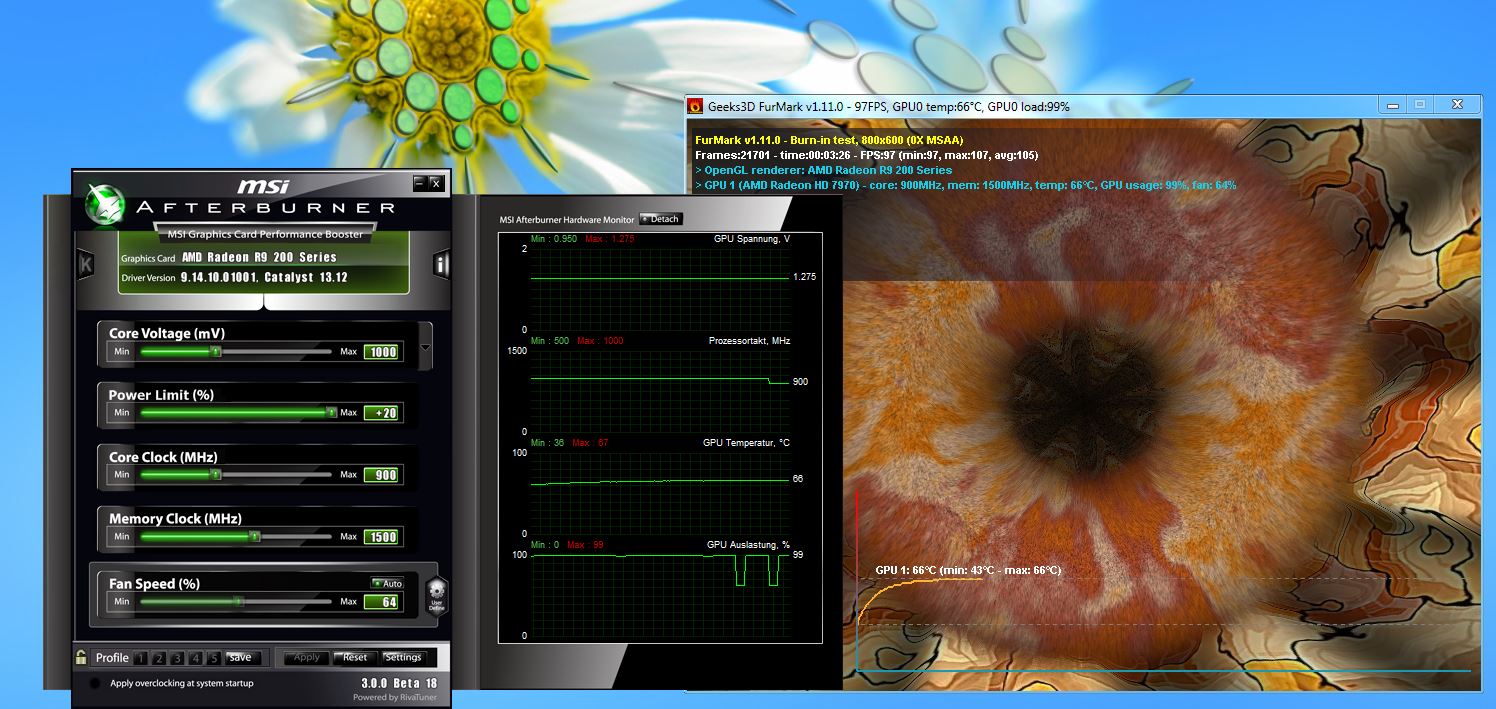Screen dimensions: 1496x709
Task: Click the Prozessortakt, MHz graph
Action: click(x=659, y=390)
